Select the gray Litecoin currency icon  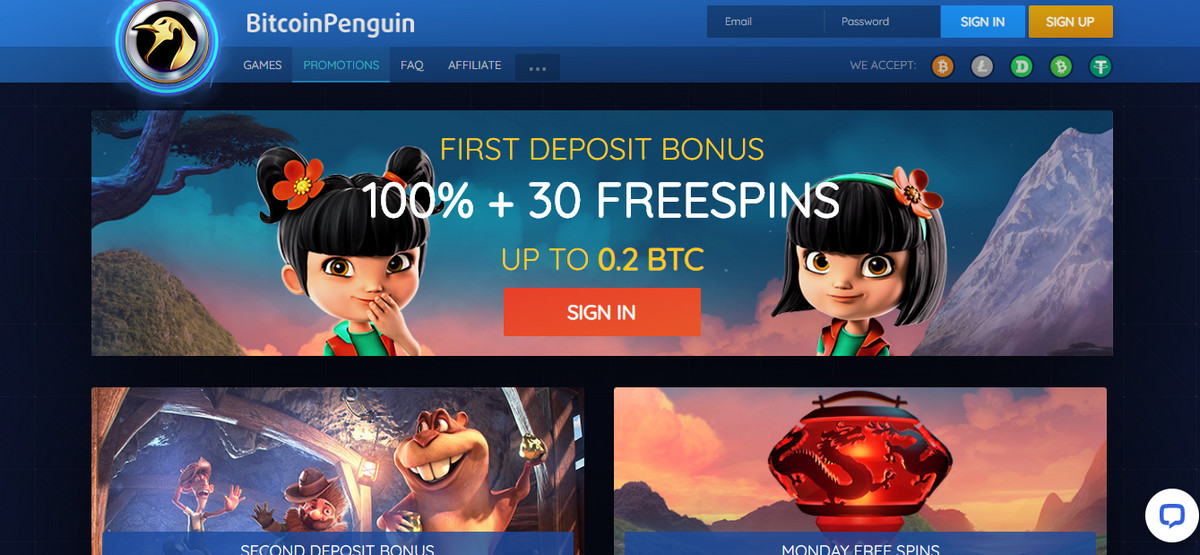click(x=982, y=66)
